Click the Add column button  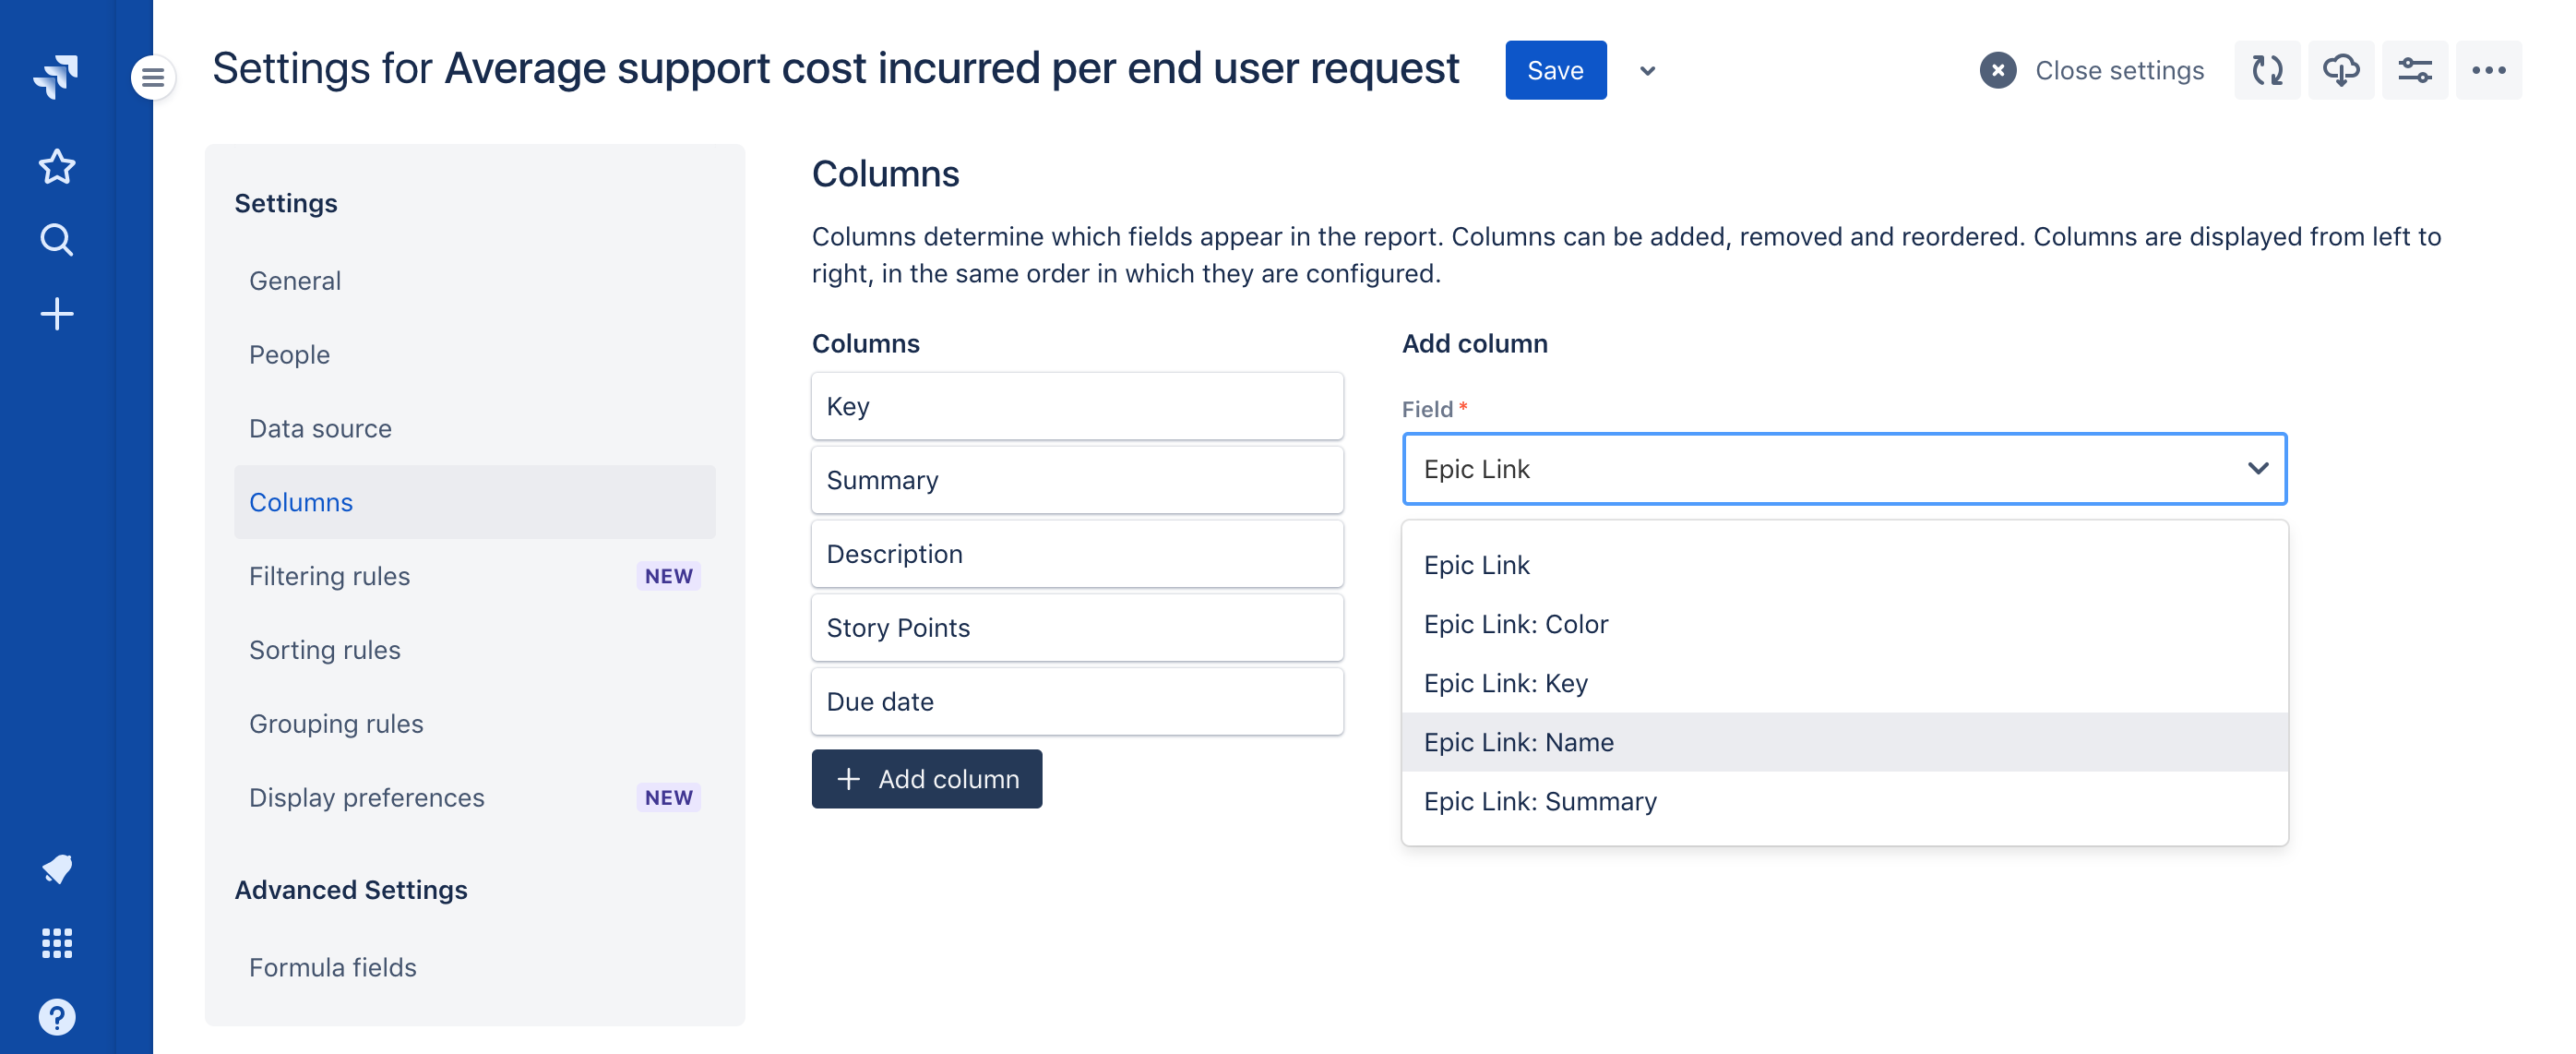926,779
